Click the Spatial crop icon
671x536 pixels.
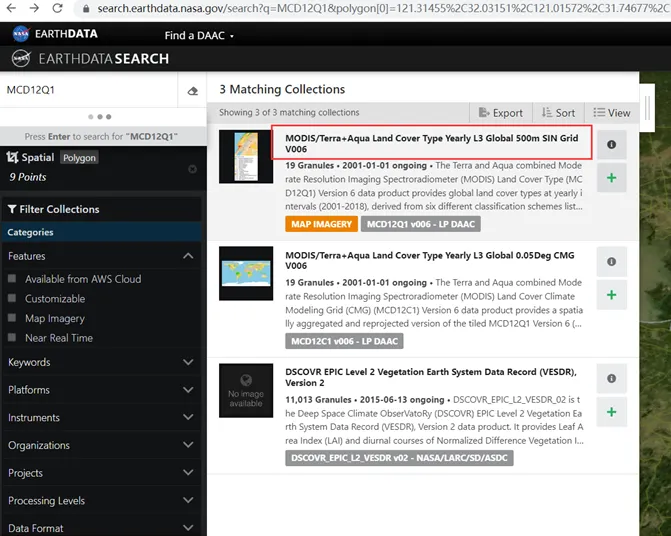click(x=12, y=157)
